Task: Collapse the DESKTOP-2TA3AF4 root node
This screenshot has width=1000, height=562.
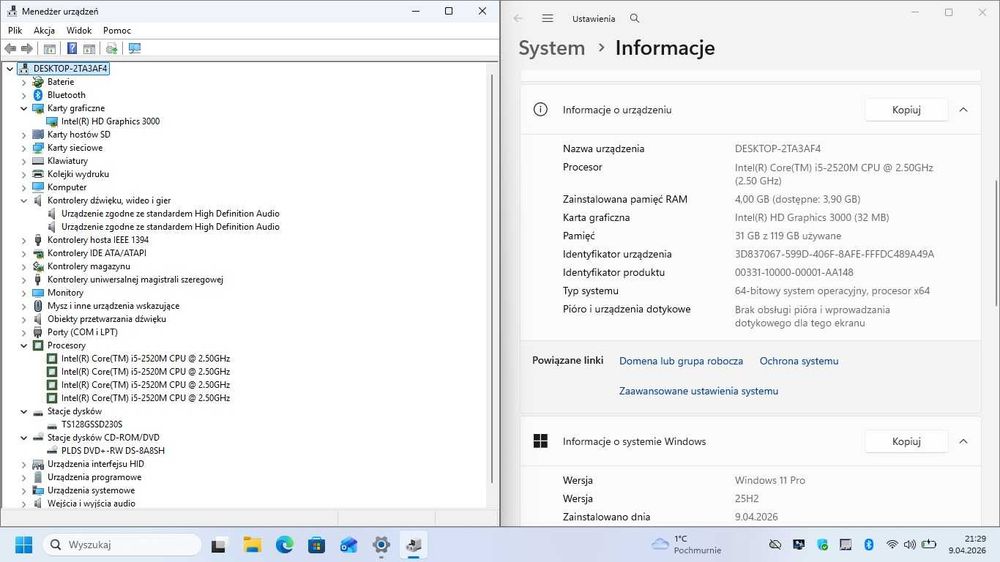Action: coord(10,69)
